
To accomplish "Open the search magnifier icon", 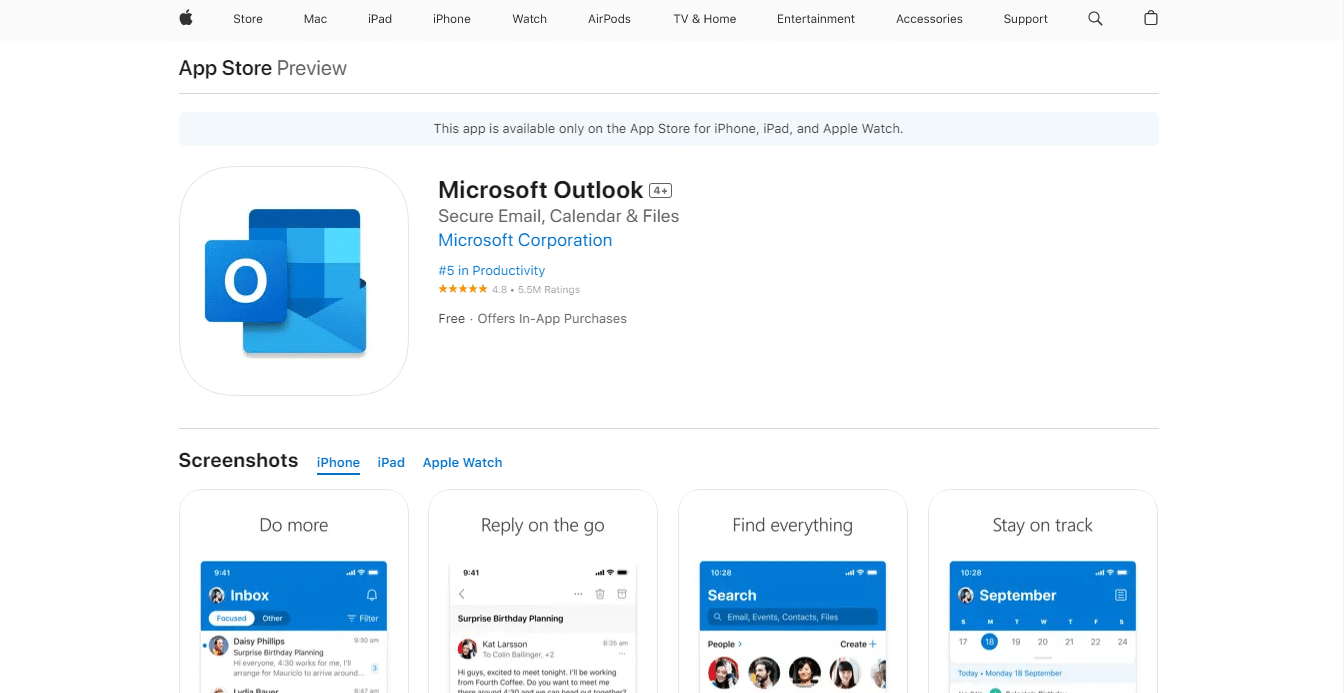I will tap(1095, 18).
